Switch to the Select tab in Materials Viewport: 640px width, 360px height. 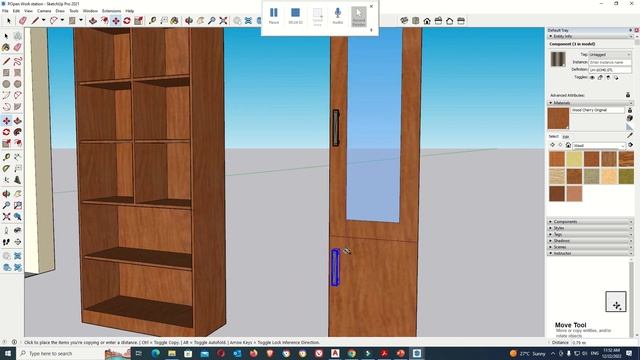553,136
